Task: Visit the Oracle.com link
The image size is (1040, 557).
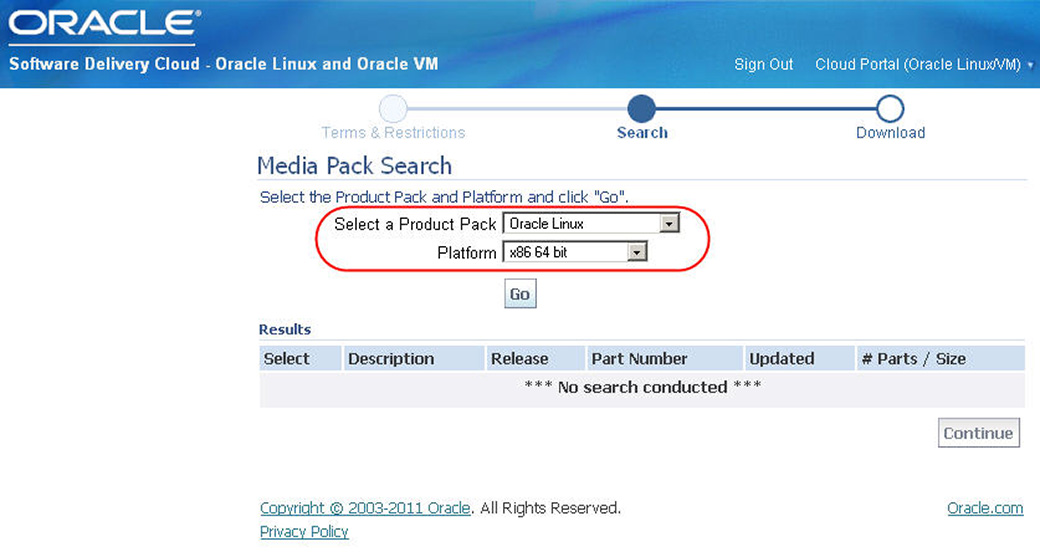Action: [985, 508]
